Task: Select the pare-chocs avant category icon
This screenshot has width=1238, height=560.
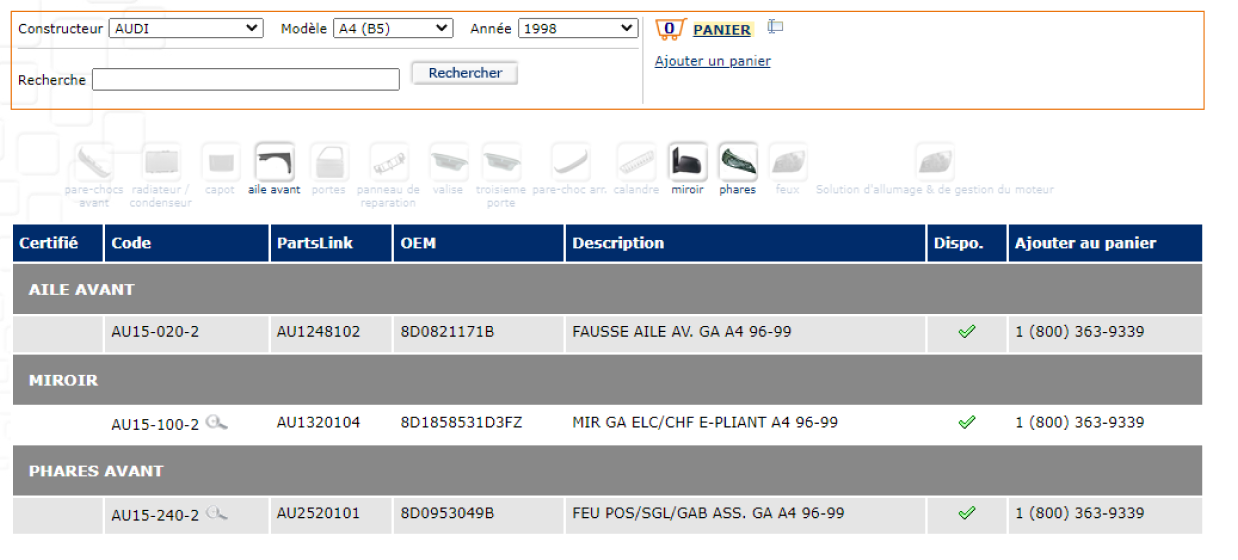Action: [94, 162]
